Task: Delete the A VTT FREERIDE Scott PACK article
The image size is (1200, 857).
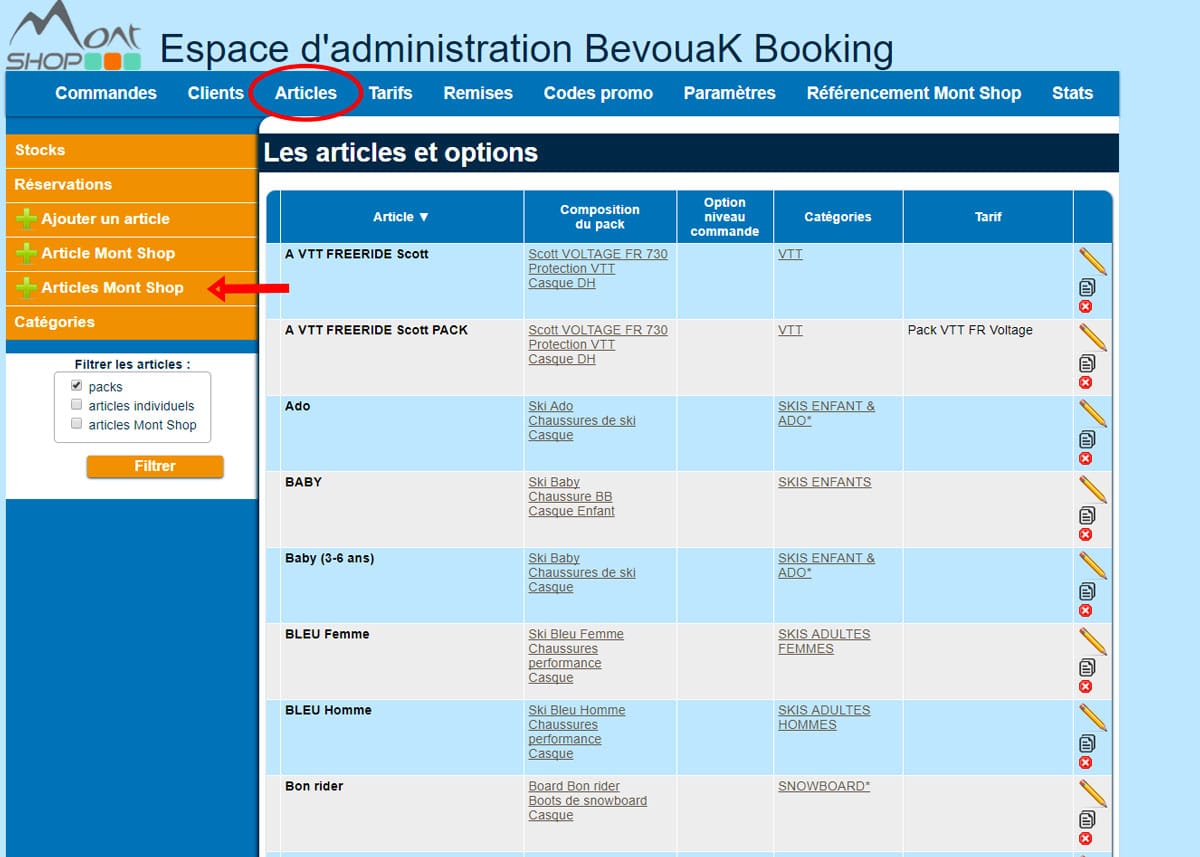Action: (x=1085, y=382)
